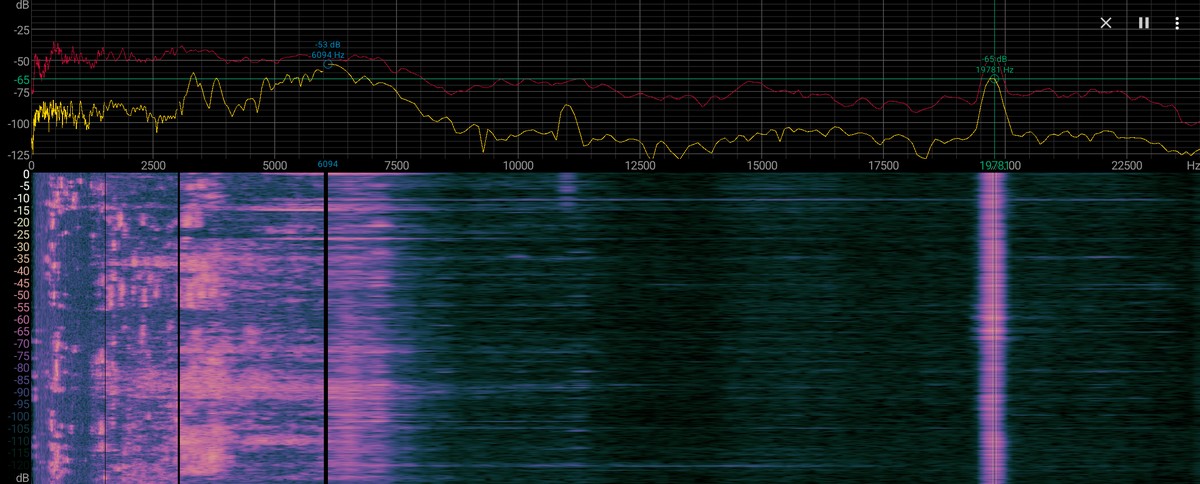
Task: Click the black vertical line near 3000 Hz in spectrogram
Action: click(x=178, y=320)
